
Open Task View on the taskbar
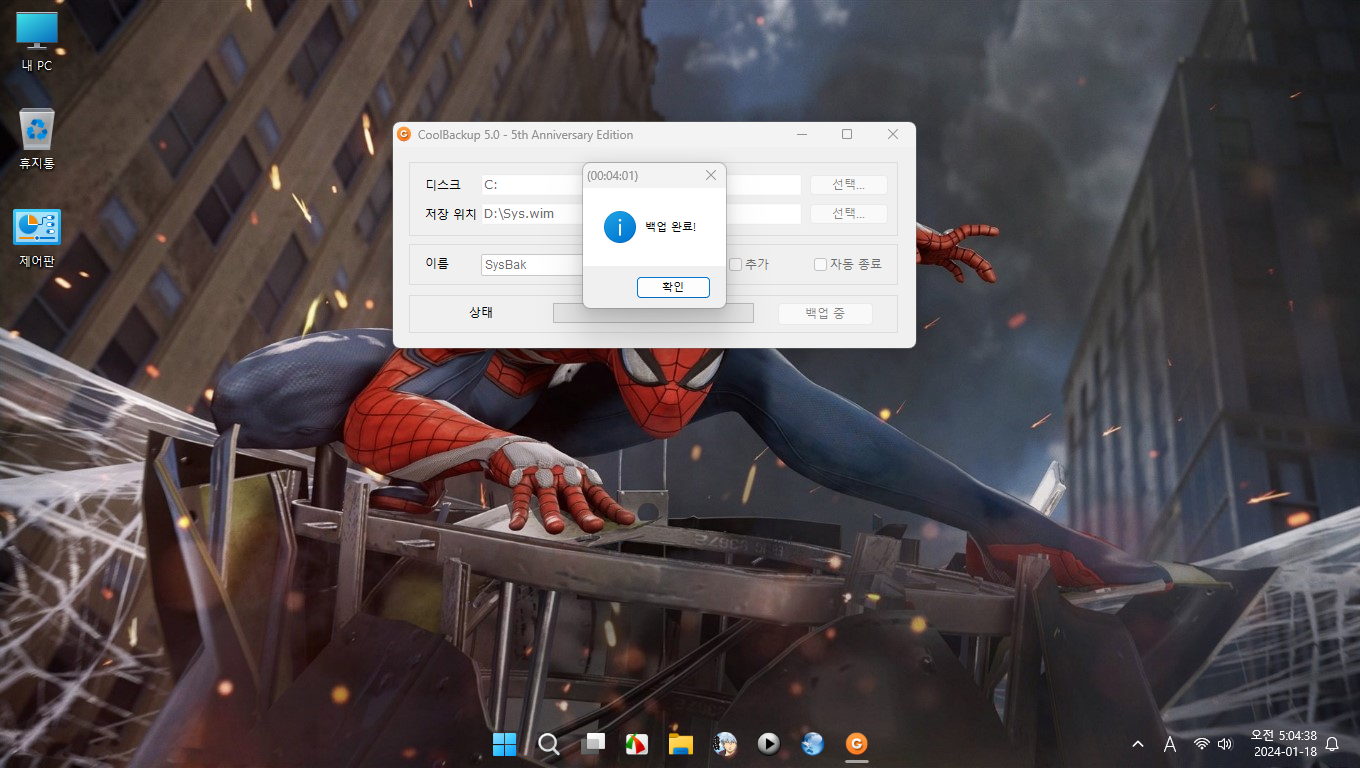point(592,743)
